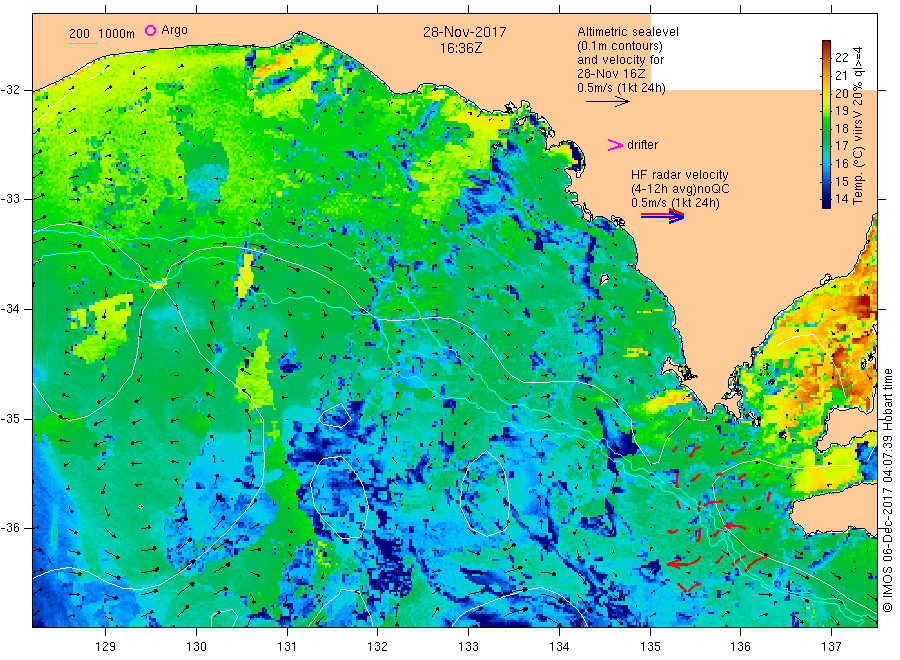Click the colorbar value 22
The image size is (900, 660).
(x=841, y=57)
